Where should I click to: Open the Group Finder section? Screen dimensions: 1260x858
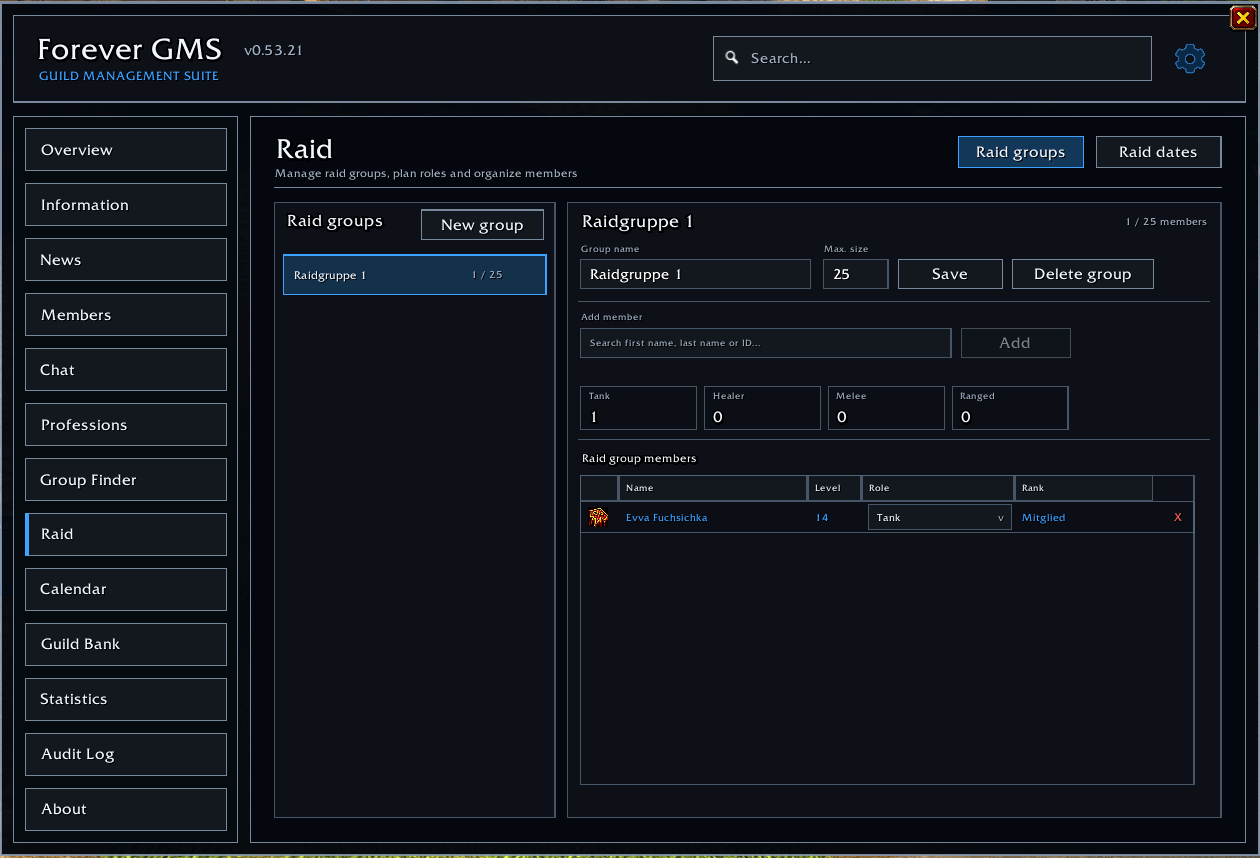tap(126, 480)
